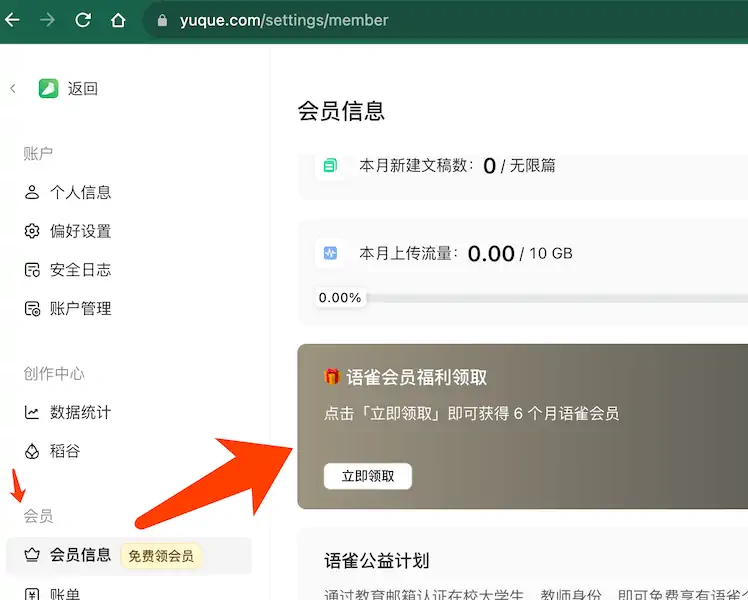The width and height of the screenshot is (748, 600).
Task: Select 会员信息 in the sidebar
Action: click(129, 555)
